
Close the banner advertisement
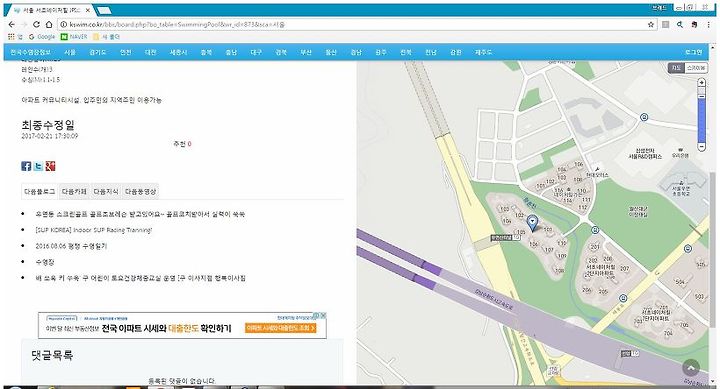point(323,316)
